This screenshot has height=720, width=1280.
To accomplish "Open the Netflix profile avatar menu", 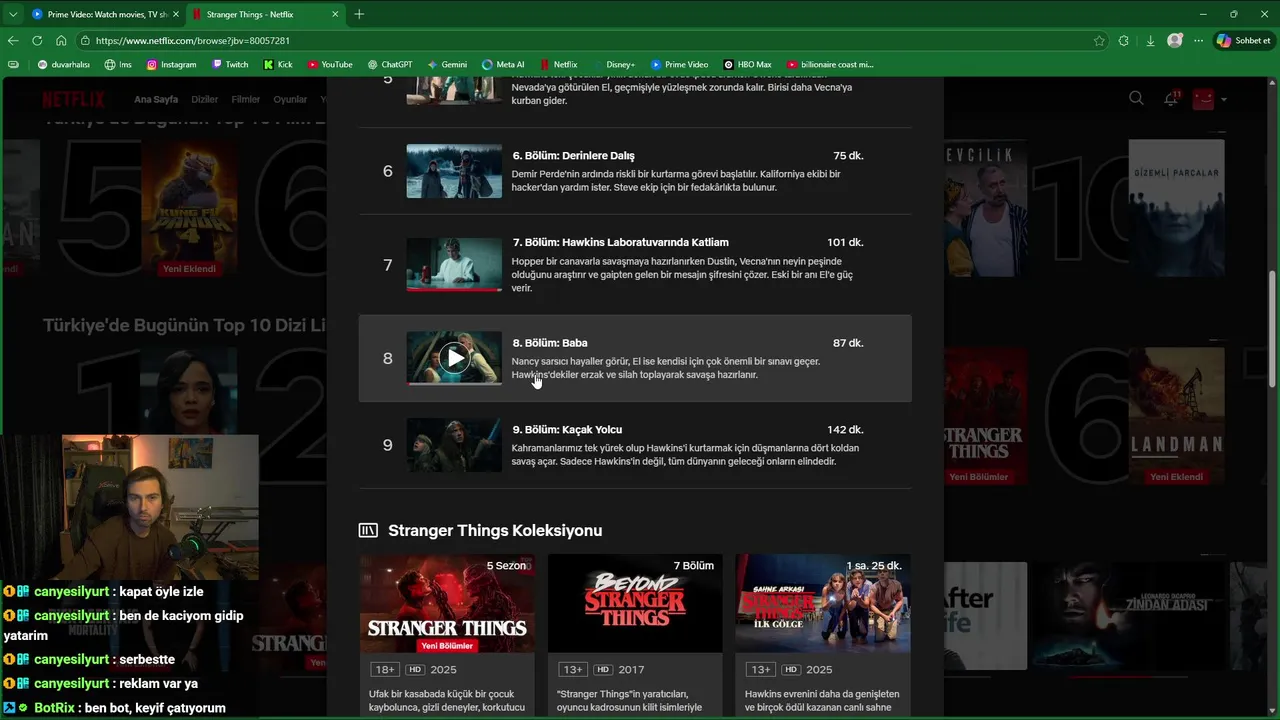I will pyautogui.click(x=1203, y=98).
